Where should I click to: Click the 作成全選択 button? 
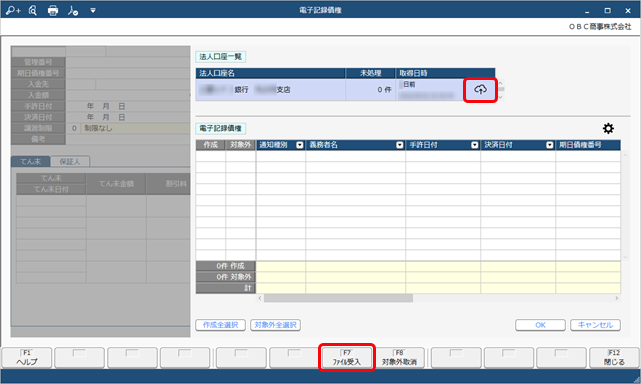pyautogui.click(x=220, y=325)
